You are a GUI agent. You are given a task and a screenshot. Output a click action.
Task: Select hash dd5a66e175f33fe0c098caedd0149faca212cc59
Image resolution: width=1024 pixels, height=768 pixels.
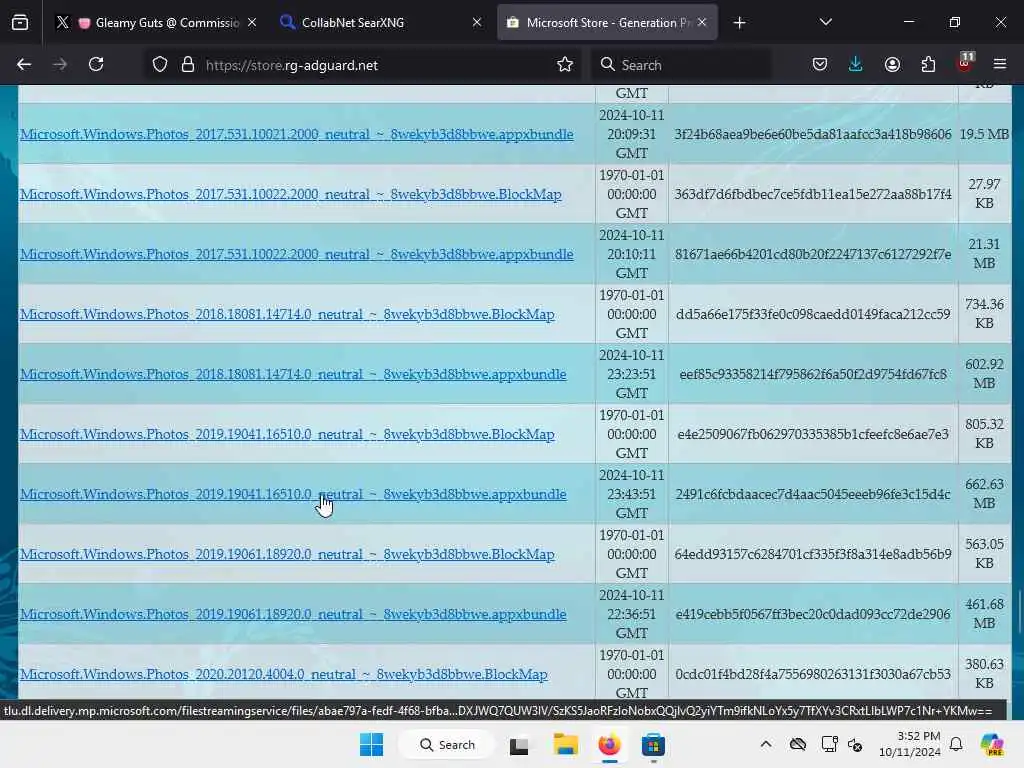pos(813,315)
